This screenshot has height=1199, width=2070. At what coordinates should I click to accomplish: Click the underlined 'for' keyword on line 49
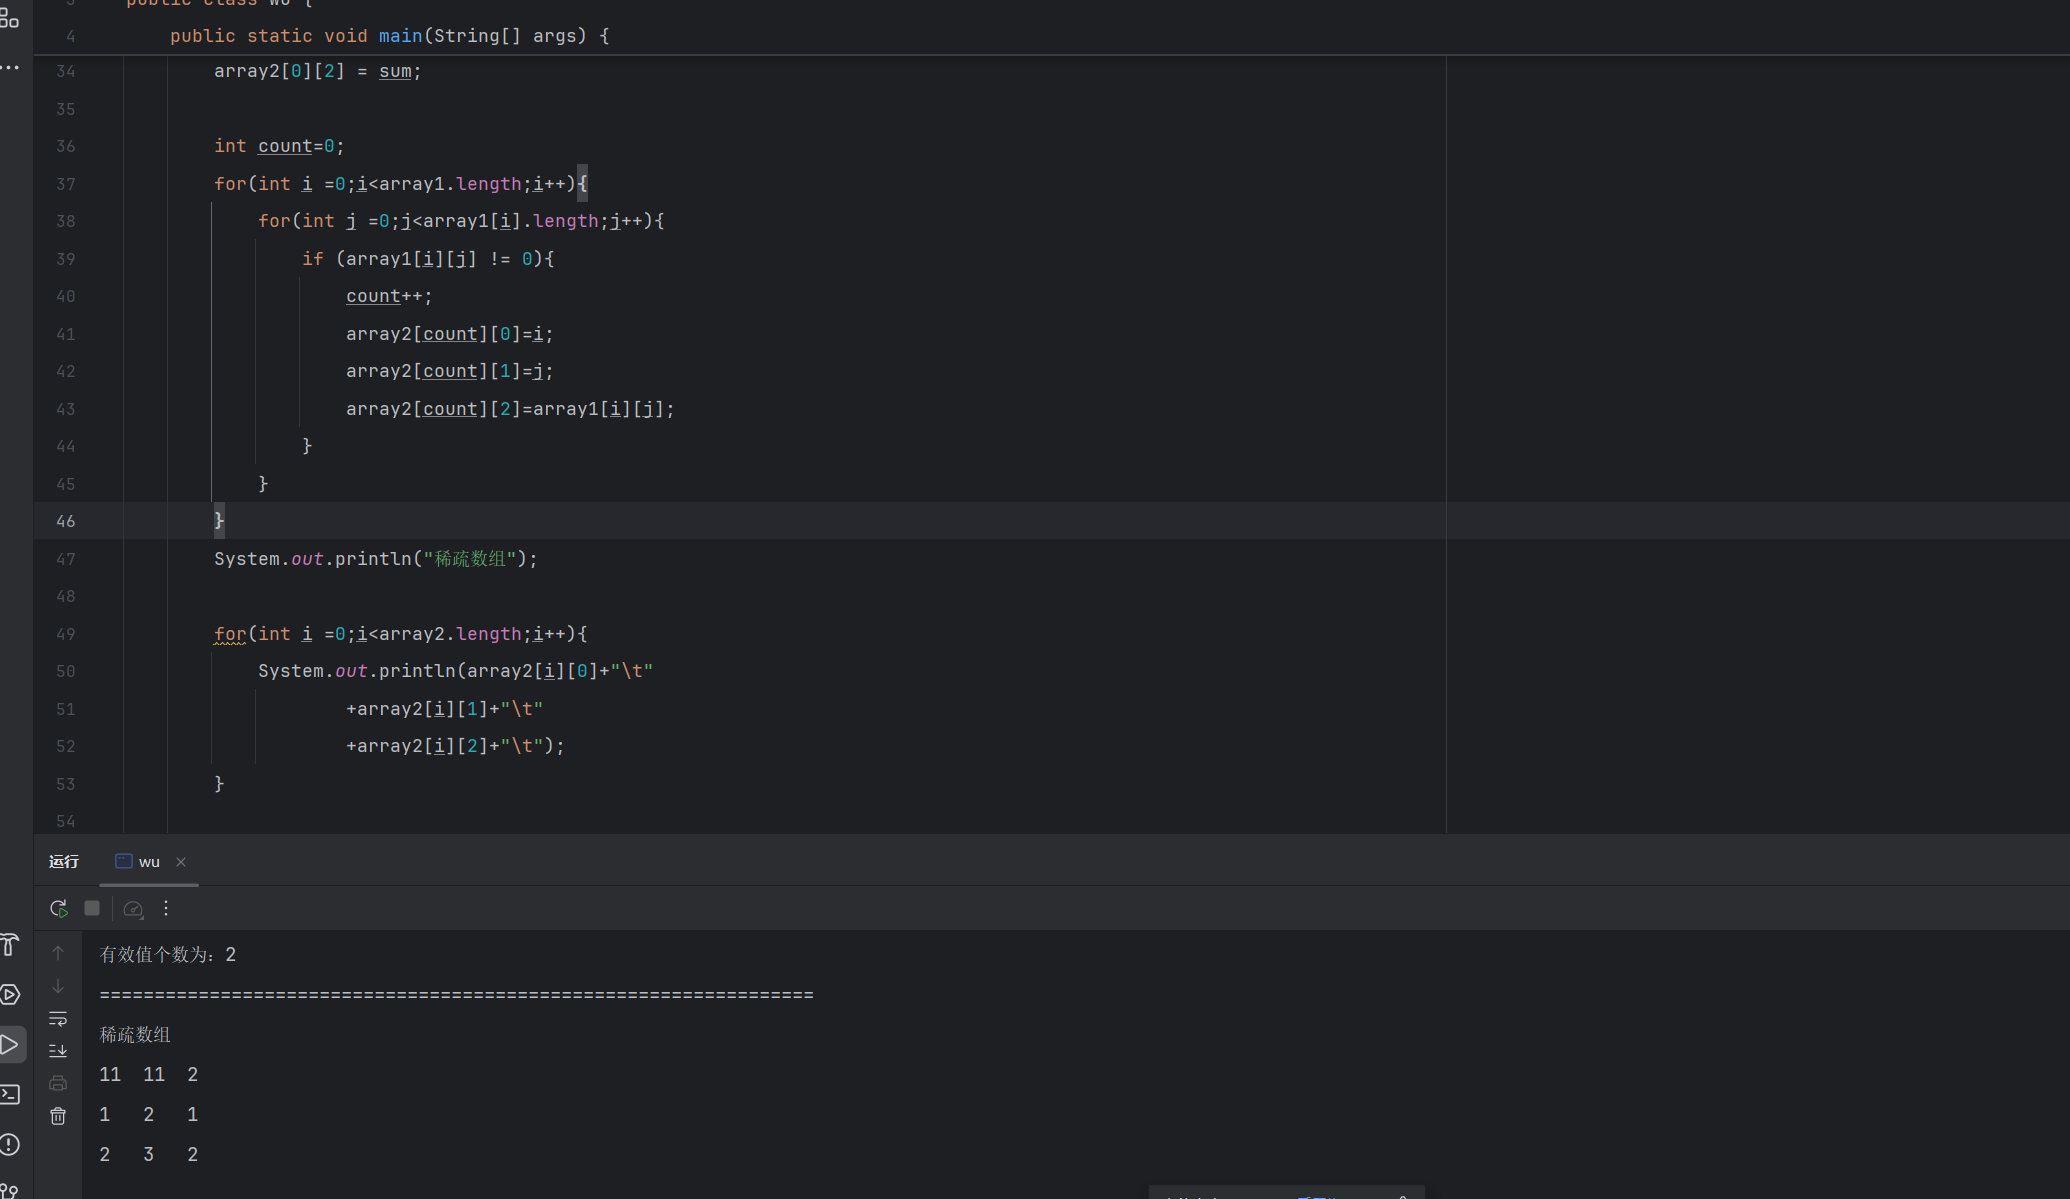230,634
